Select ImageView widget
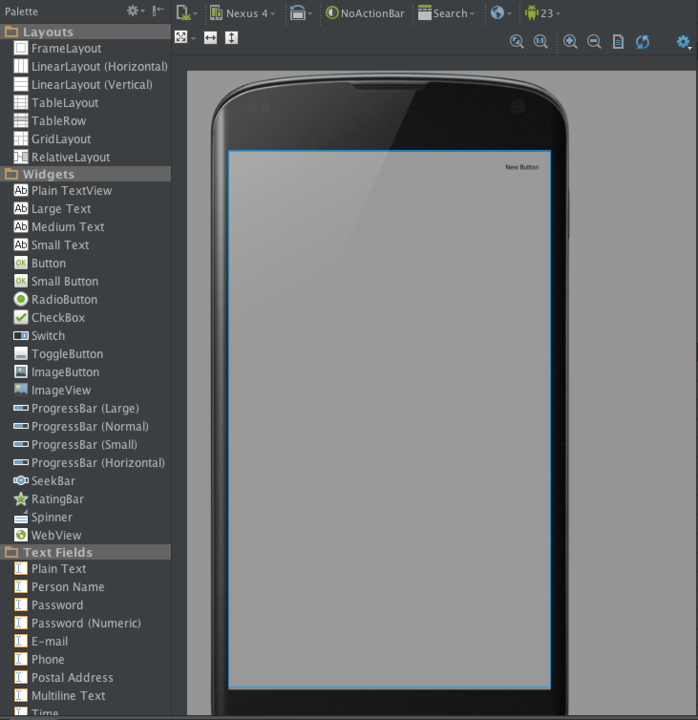This screenshot has width=698, height=720. [x=85, y=390]
